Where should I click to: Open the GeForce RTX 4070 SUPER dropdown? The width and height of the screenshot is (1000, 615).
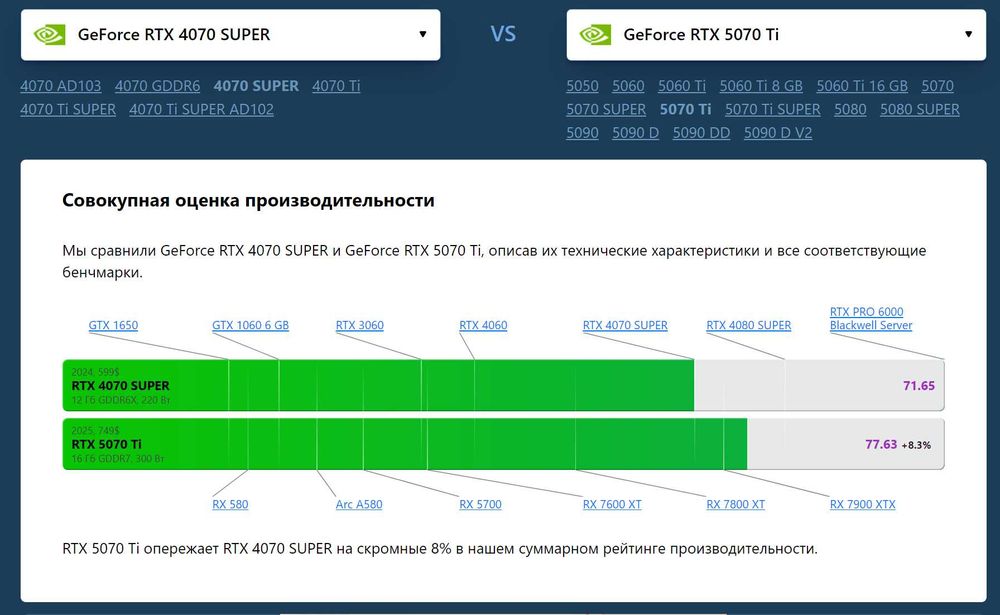coord(230,34)
